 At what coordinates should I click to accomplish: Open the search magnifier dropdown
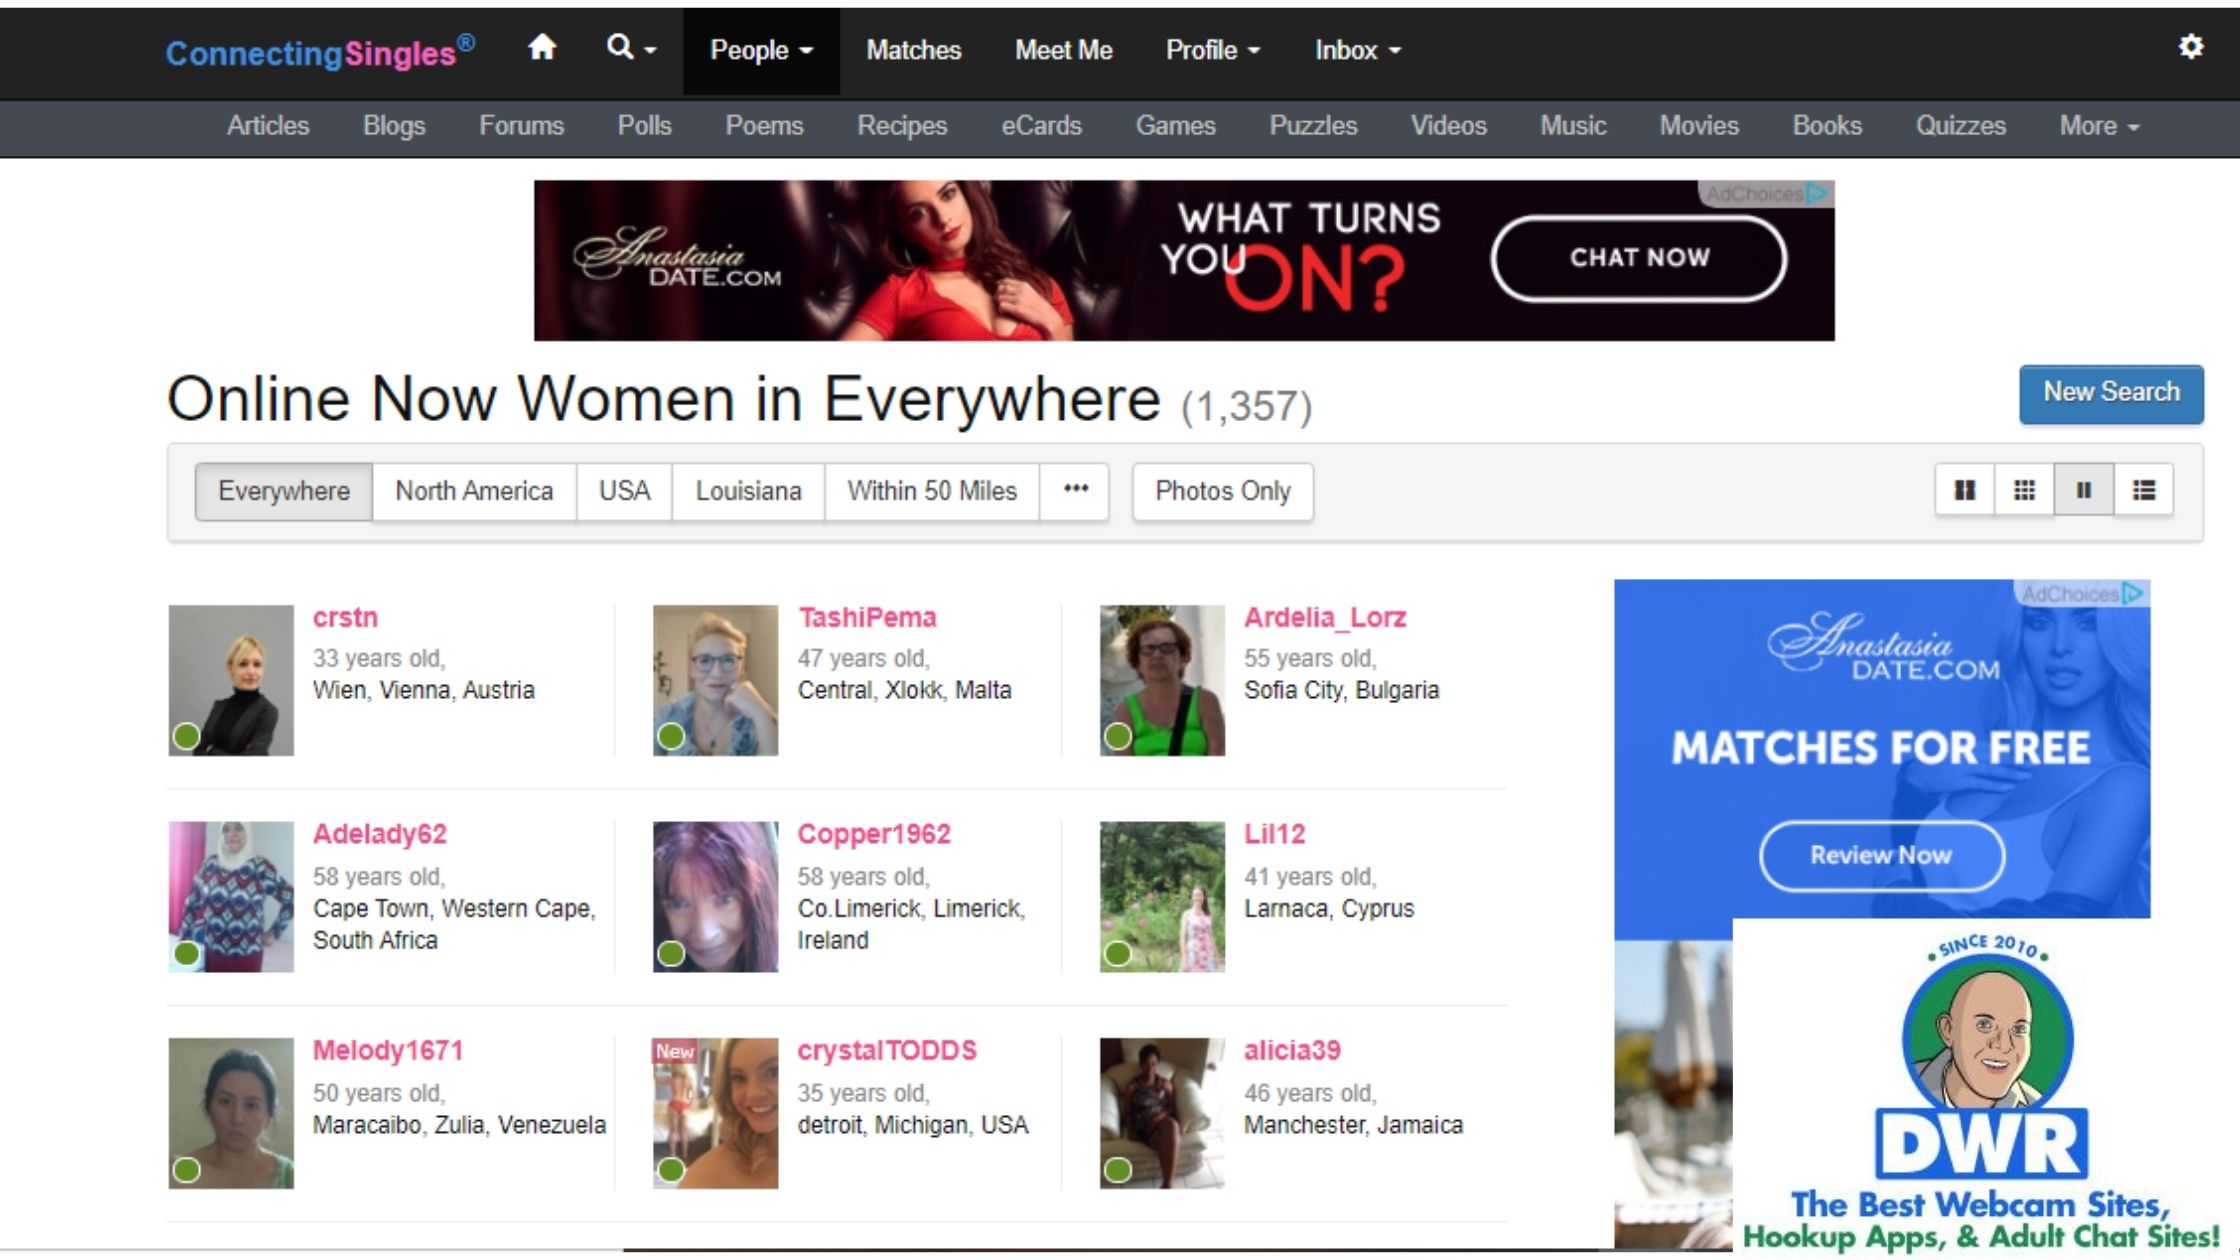point(631,48)
